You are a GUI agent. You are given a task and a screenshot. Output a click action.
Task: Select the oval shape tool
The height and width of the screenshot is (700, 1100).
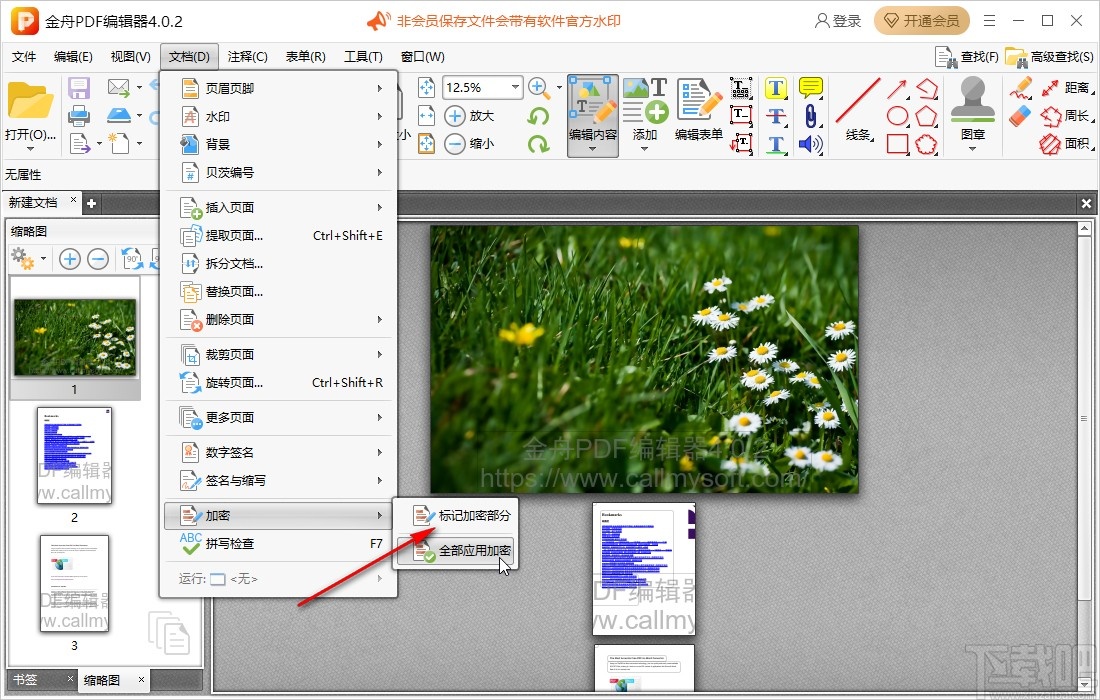897,116
